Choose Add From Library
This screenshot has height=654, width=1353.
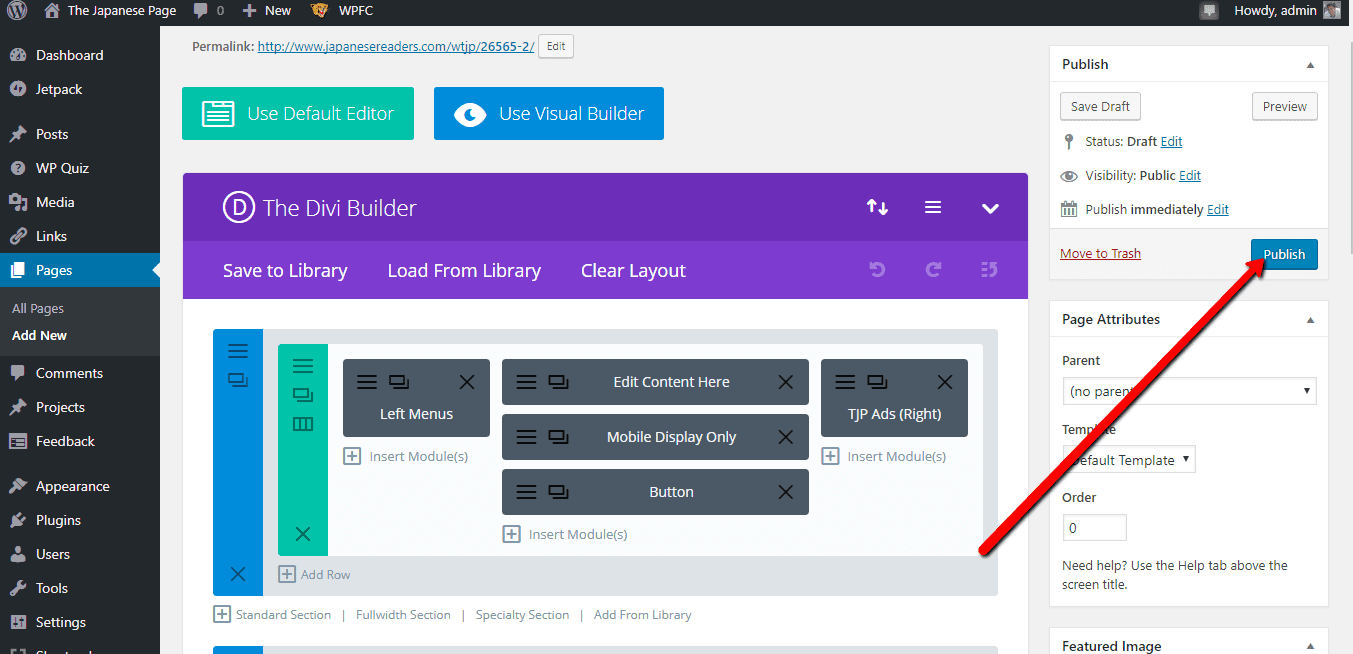coord(642,615)
